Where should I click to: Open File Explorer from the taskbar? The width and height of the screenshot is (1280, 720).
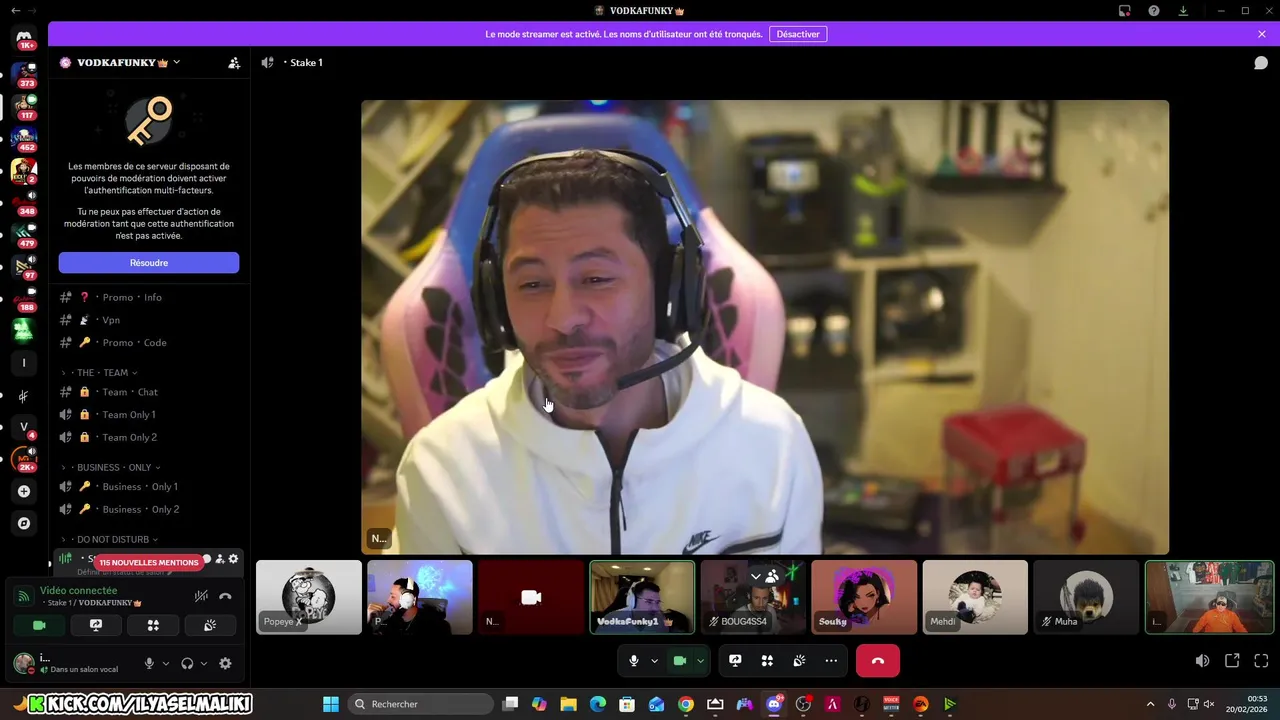568,704
